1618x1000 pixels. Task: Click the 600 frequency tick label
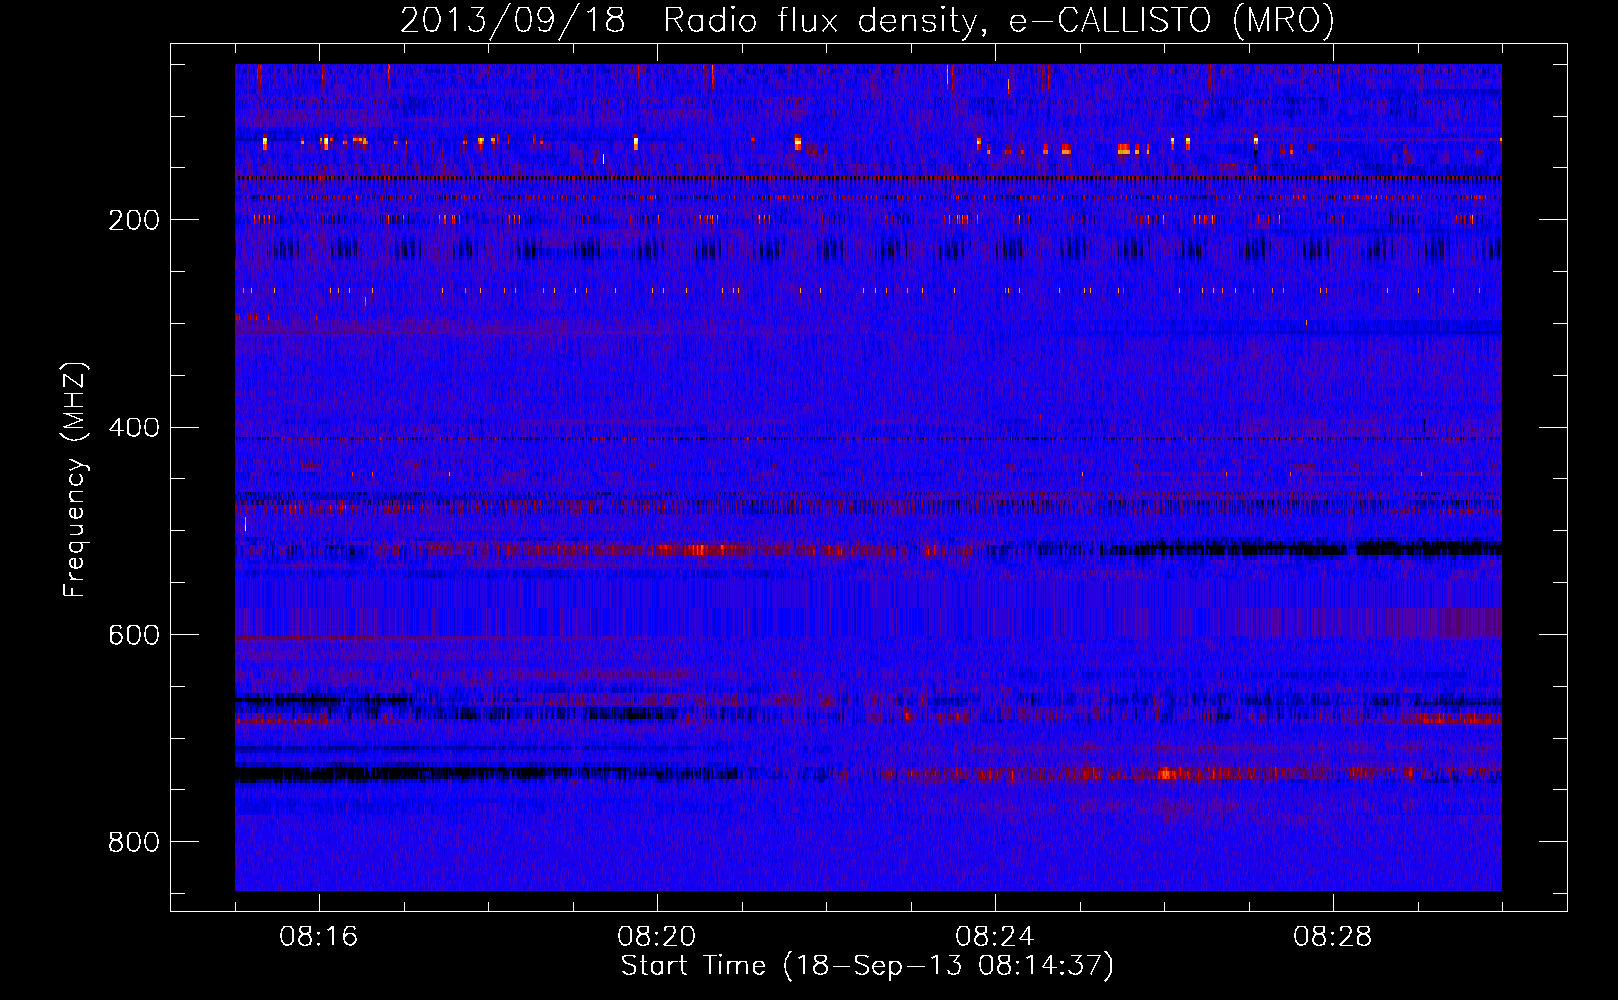tap(133, 636)
